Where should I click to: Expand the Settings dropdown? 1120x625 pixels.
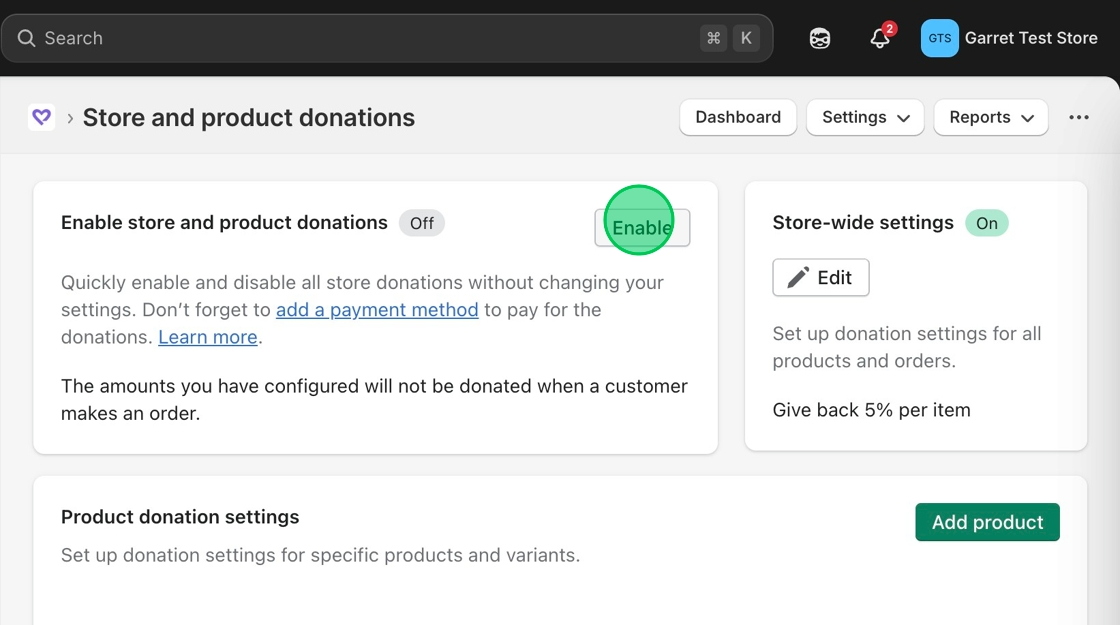pos(865,117)
